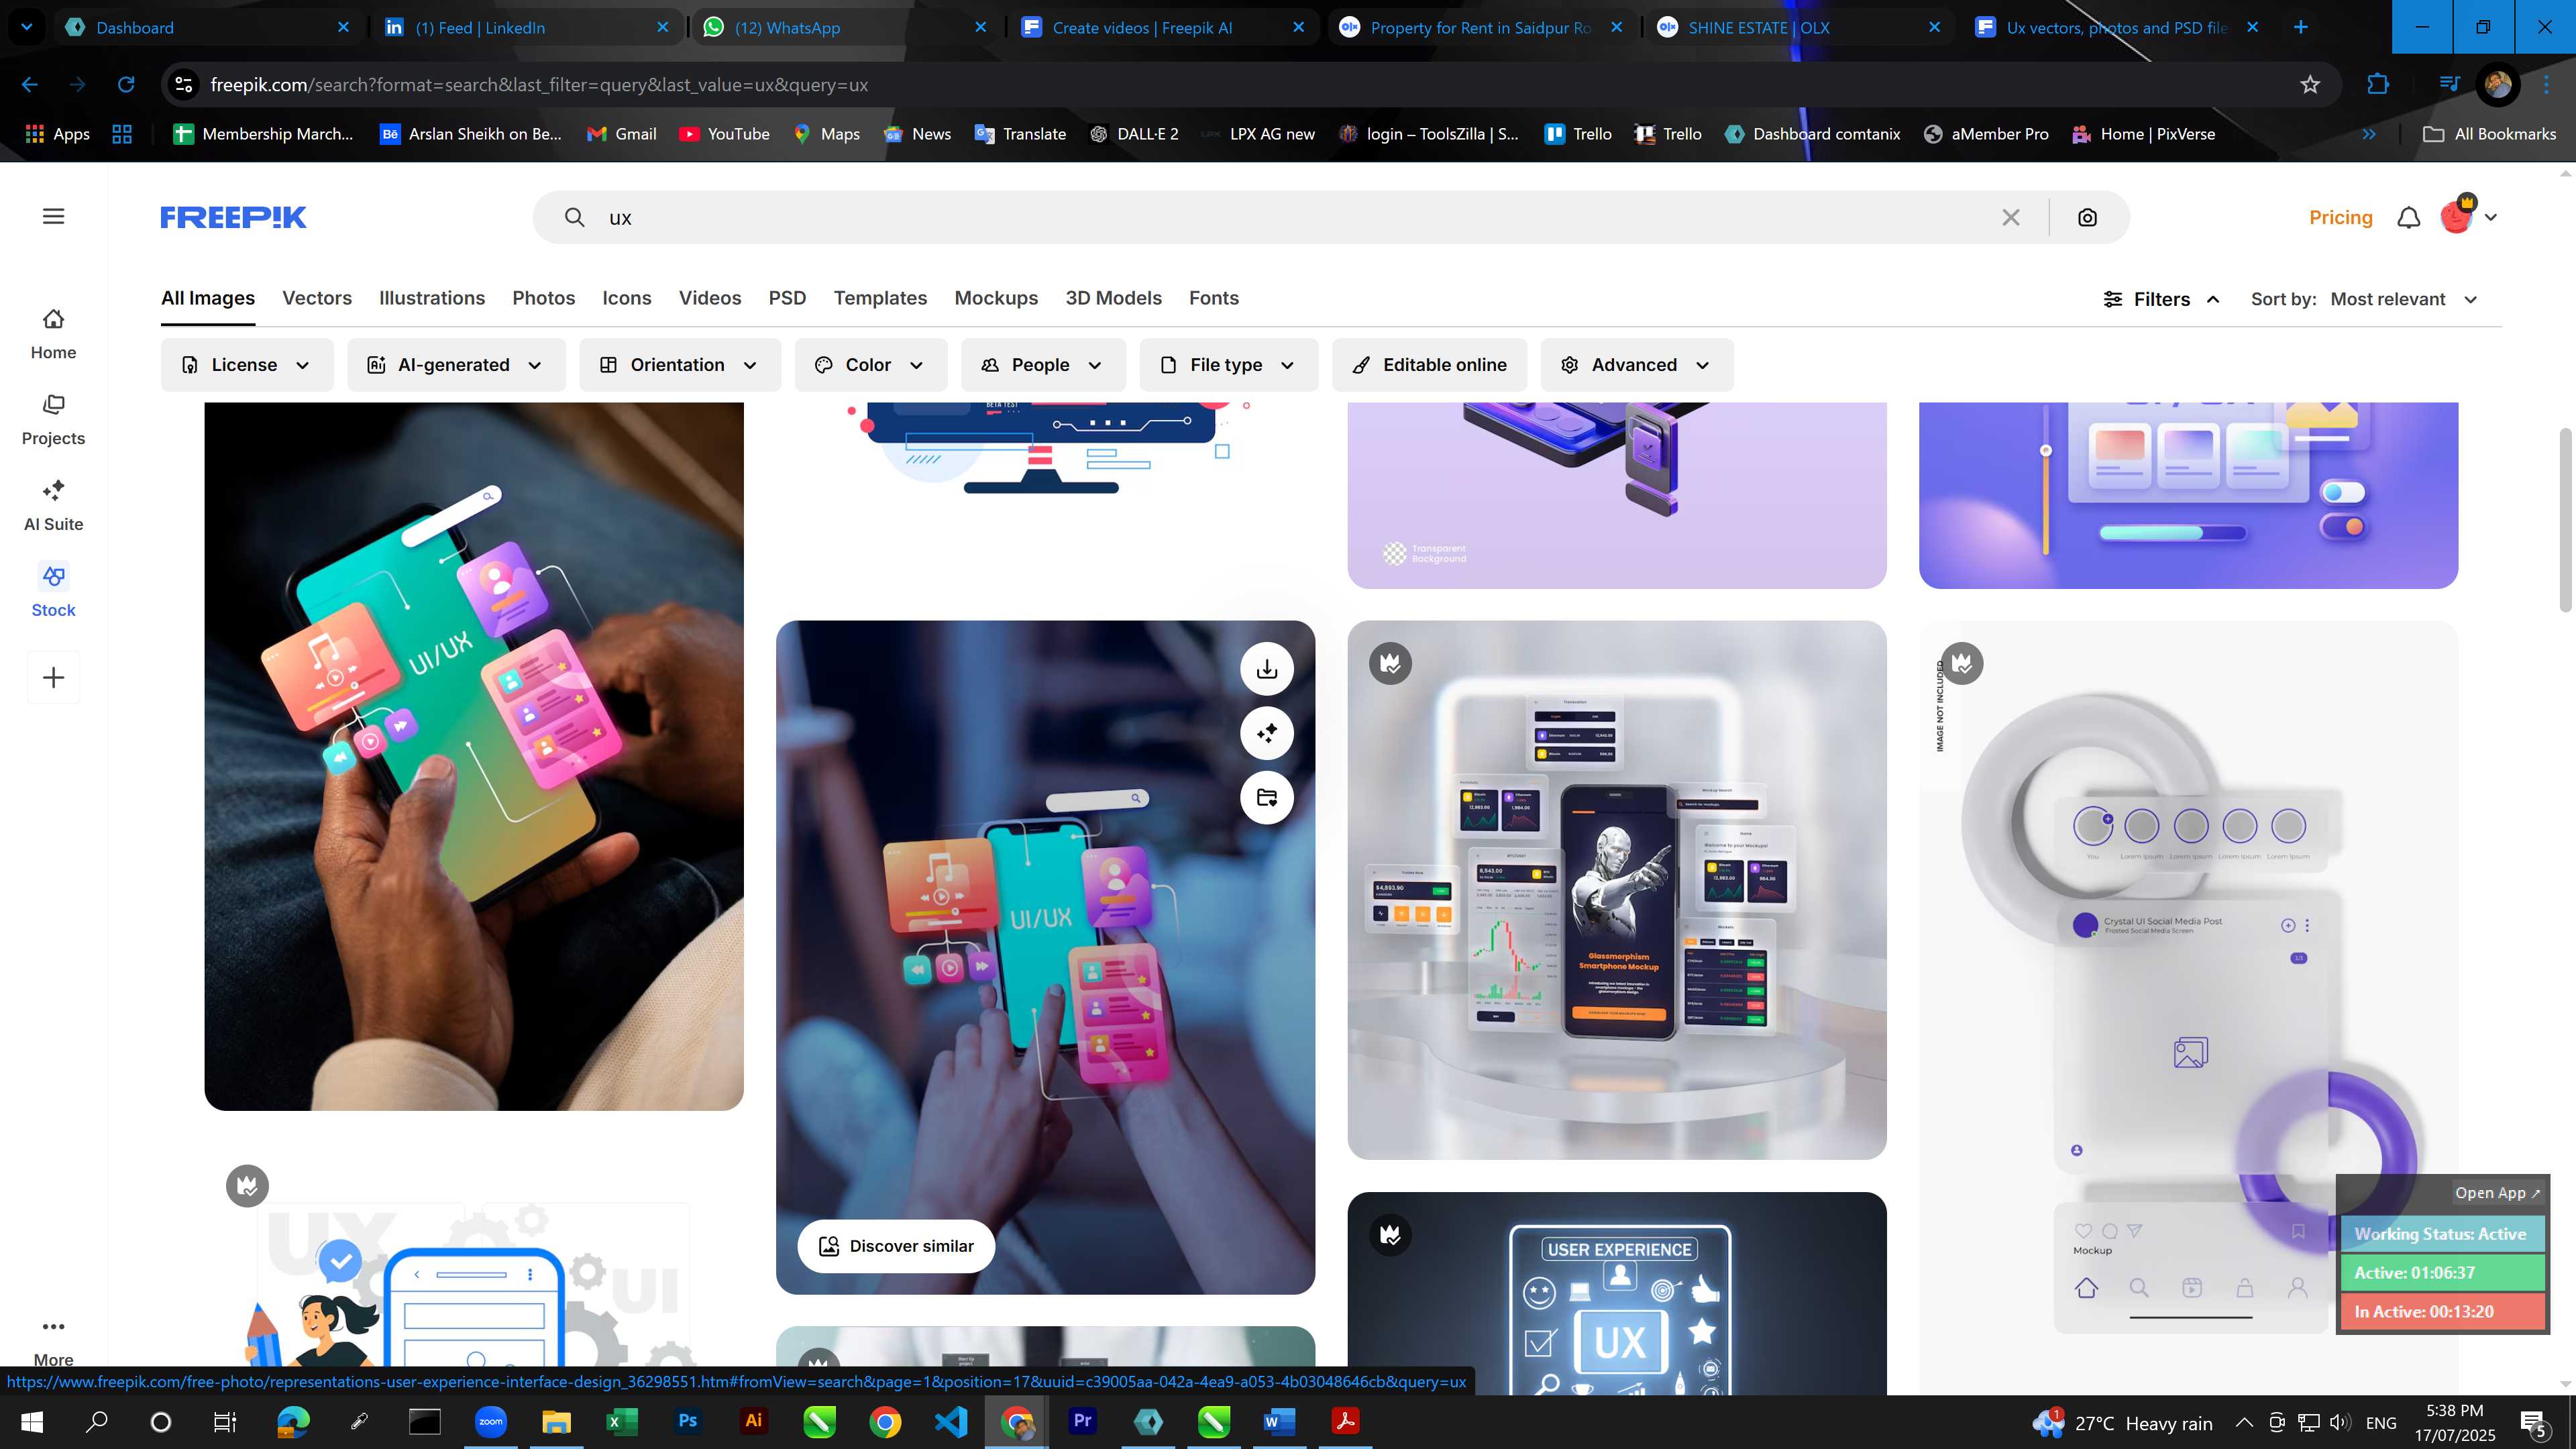Expand the People filter dropdown

pos(1043,365)
